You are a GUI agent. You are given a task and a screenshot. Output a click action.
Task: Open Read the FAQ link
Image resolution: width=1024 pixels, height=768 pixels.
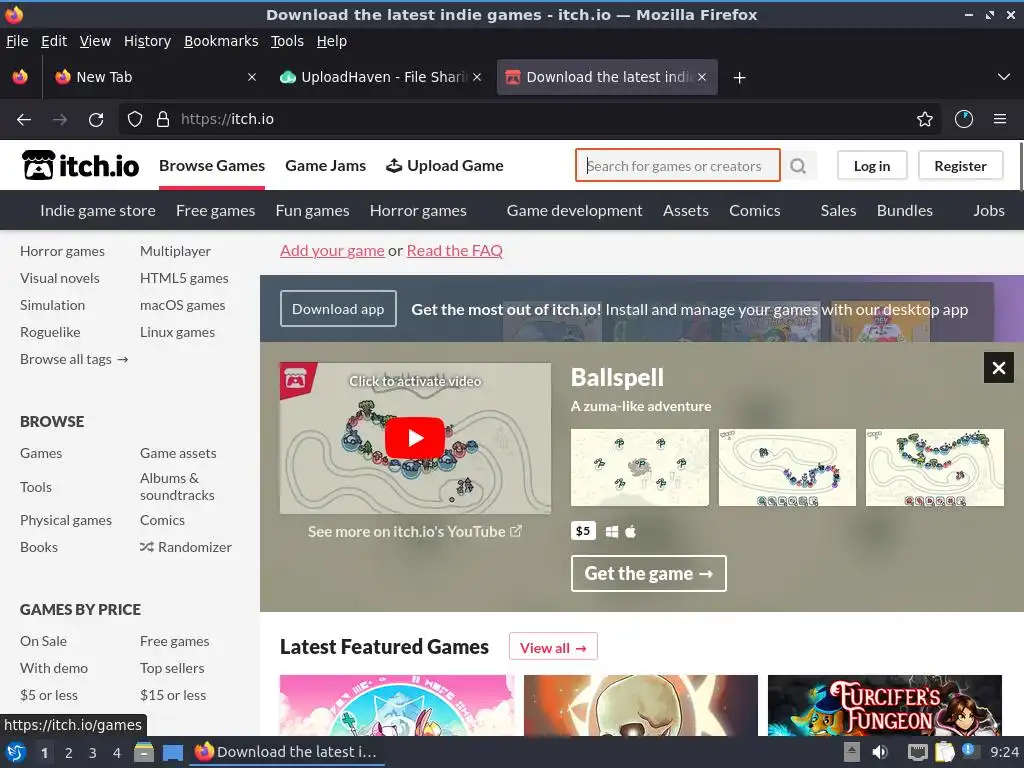tap(455, 251)
